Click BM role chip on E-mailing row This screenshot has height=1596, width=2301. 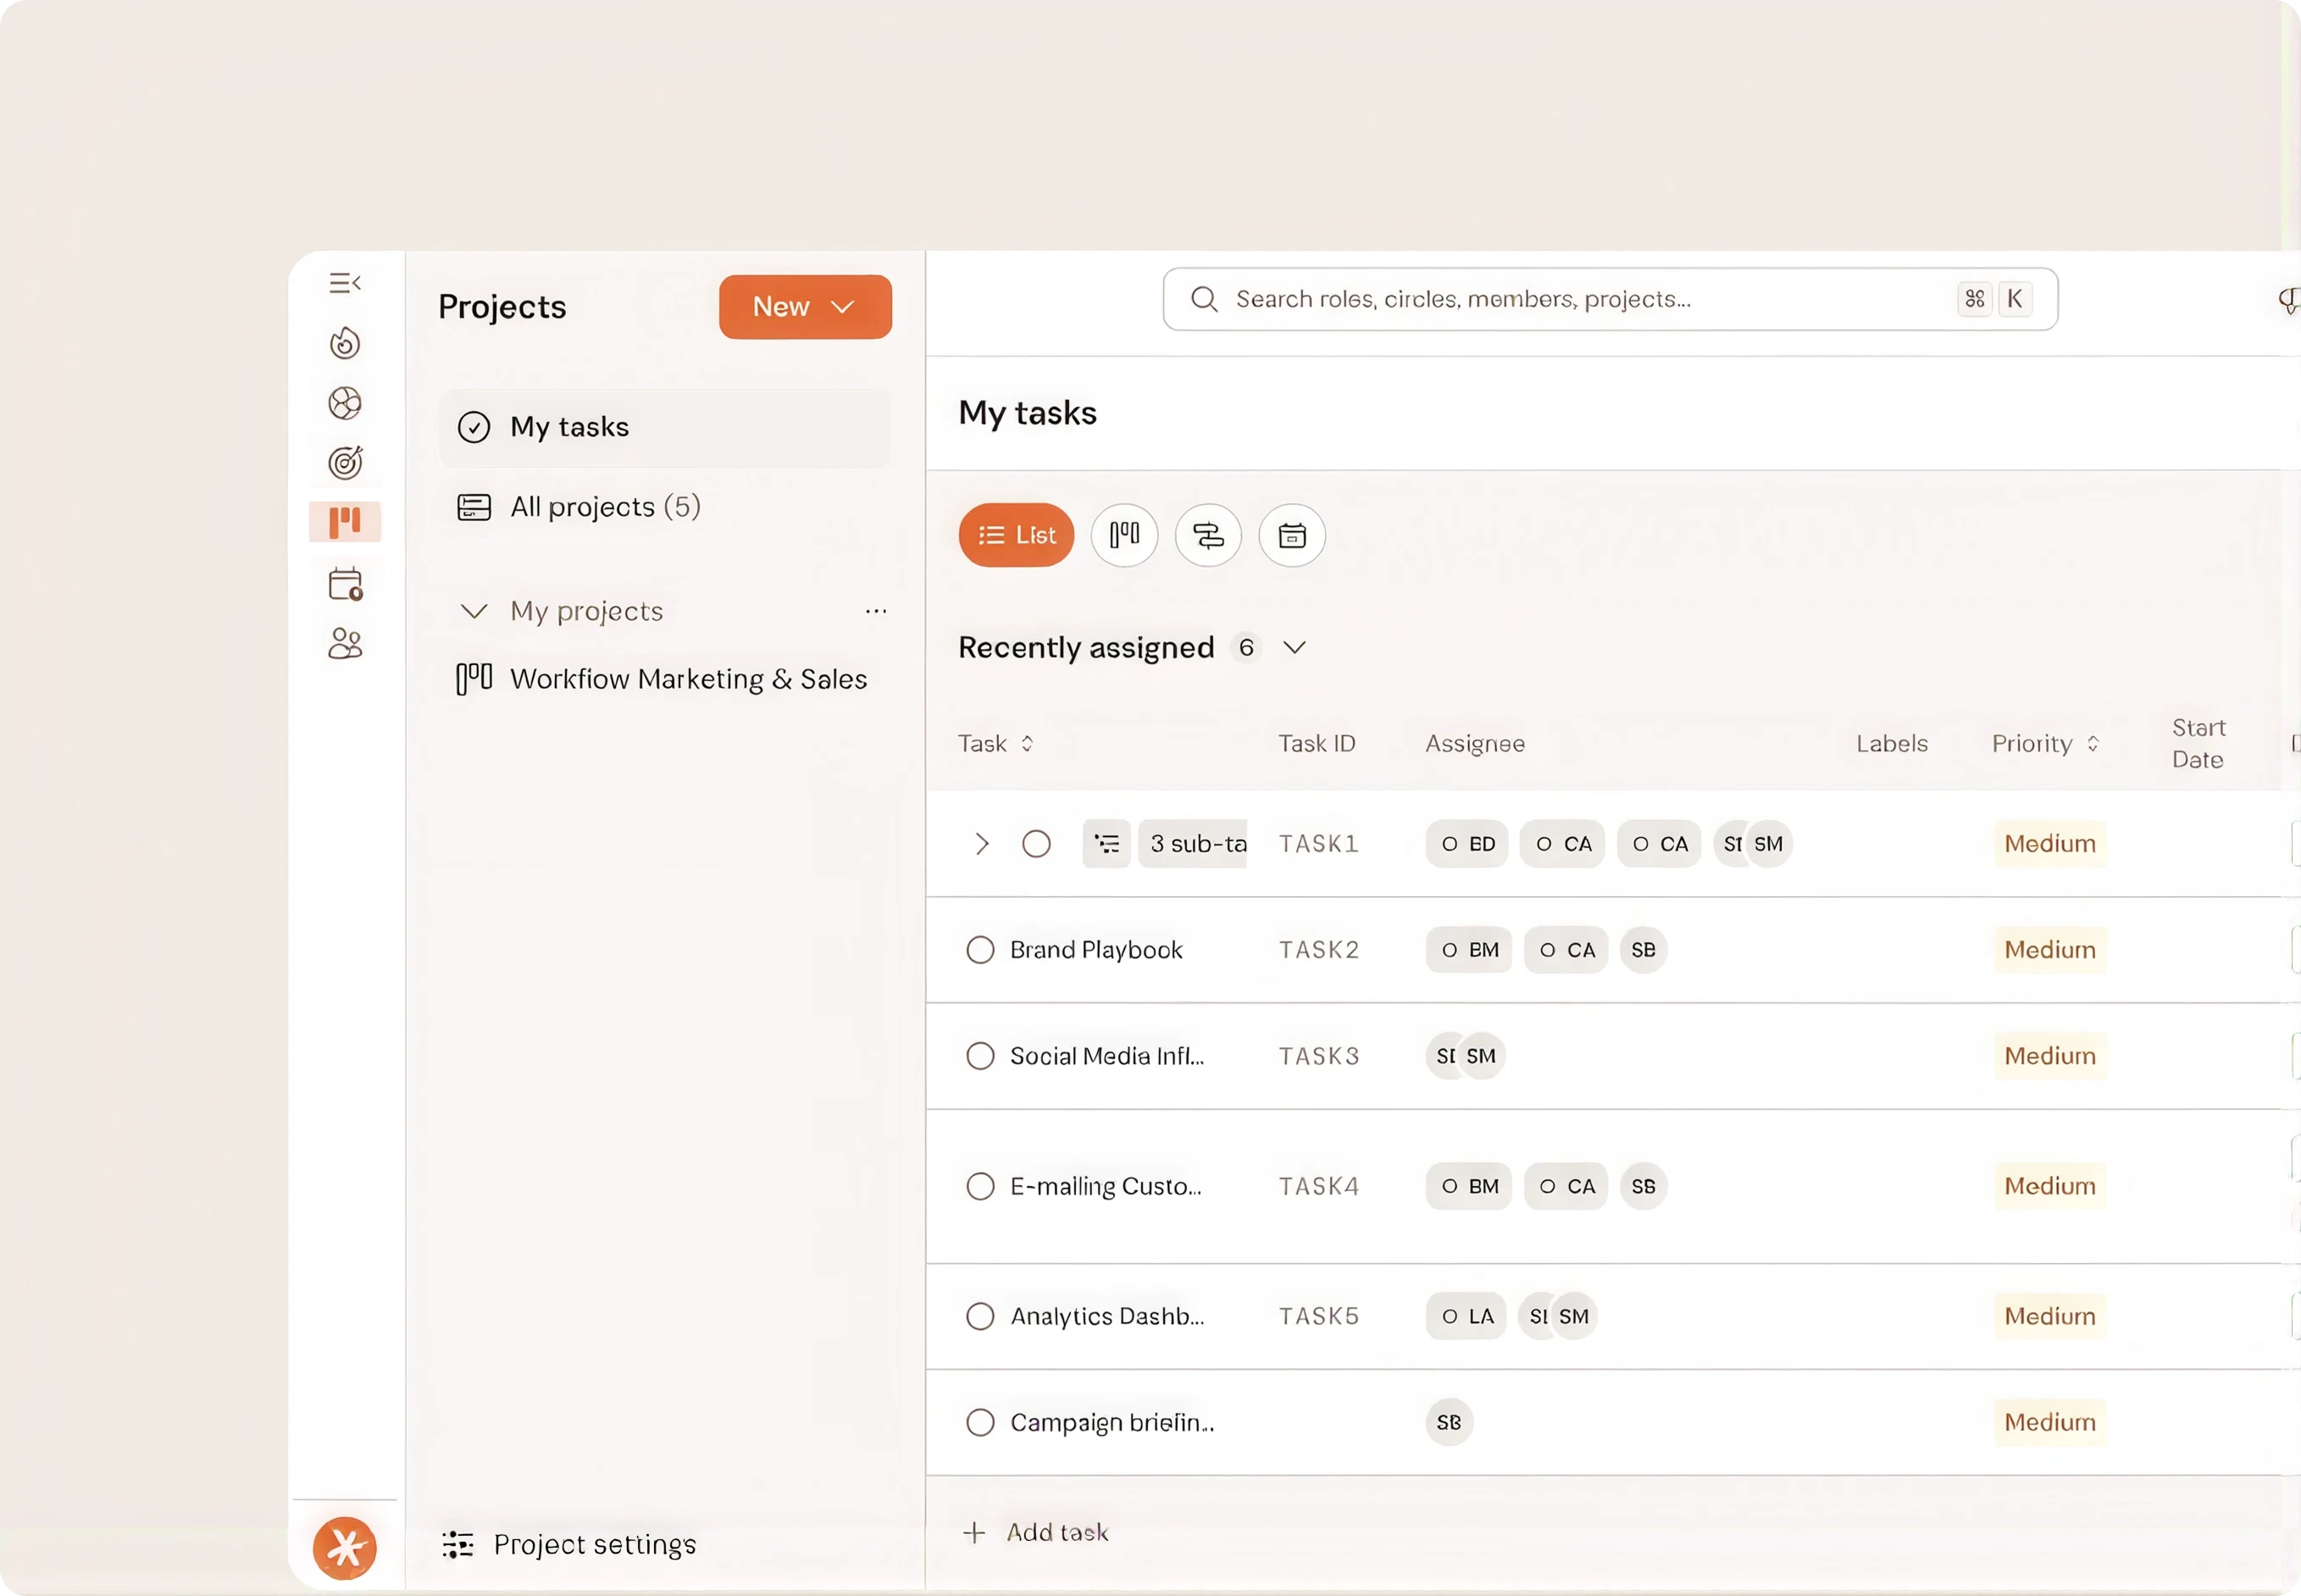[x=1469, y=1186]
